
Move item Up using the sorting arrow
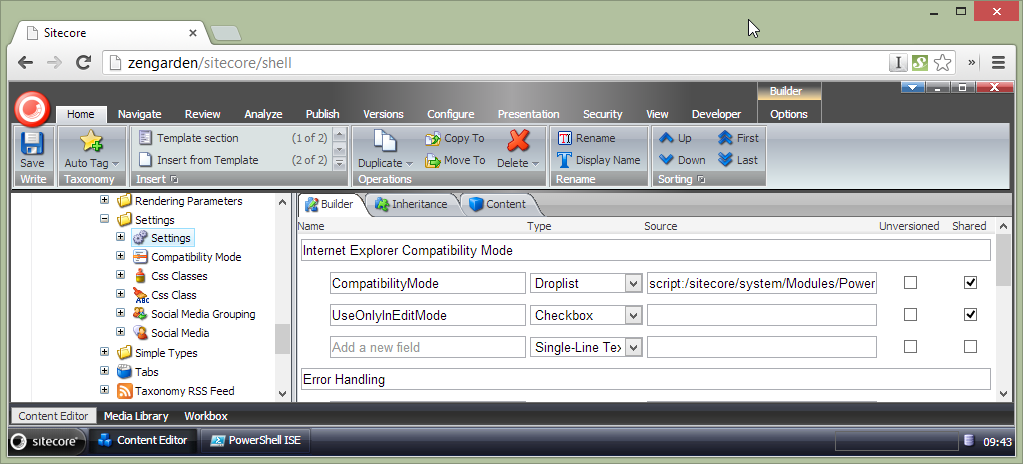(666, 138)
